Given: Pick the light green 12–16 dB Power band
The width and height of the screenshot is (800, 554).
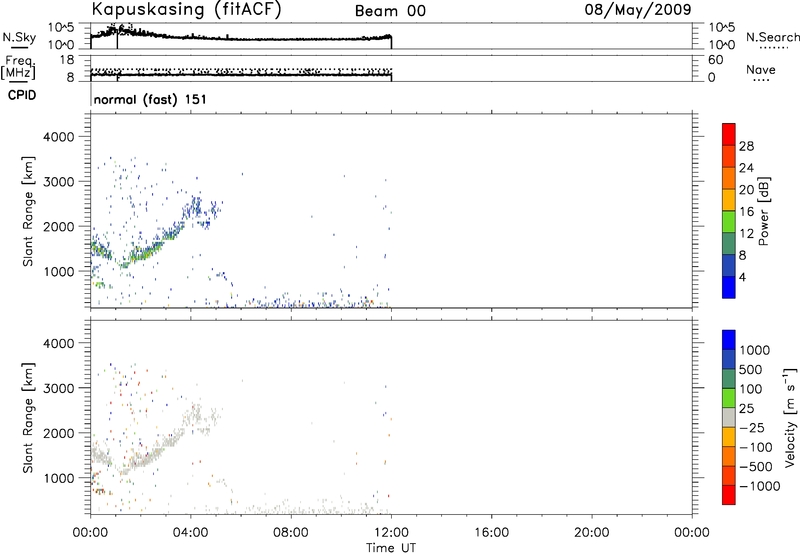Looking at the screenshot, I should pyautogui.click(x=729, y=221).
